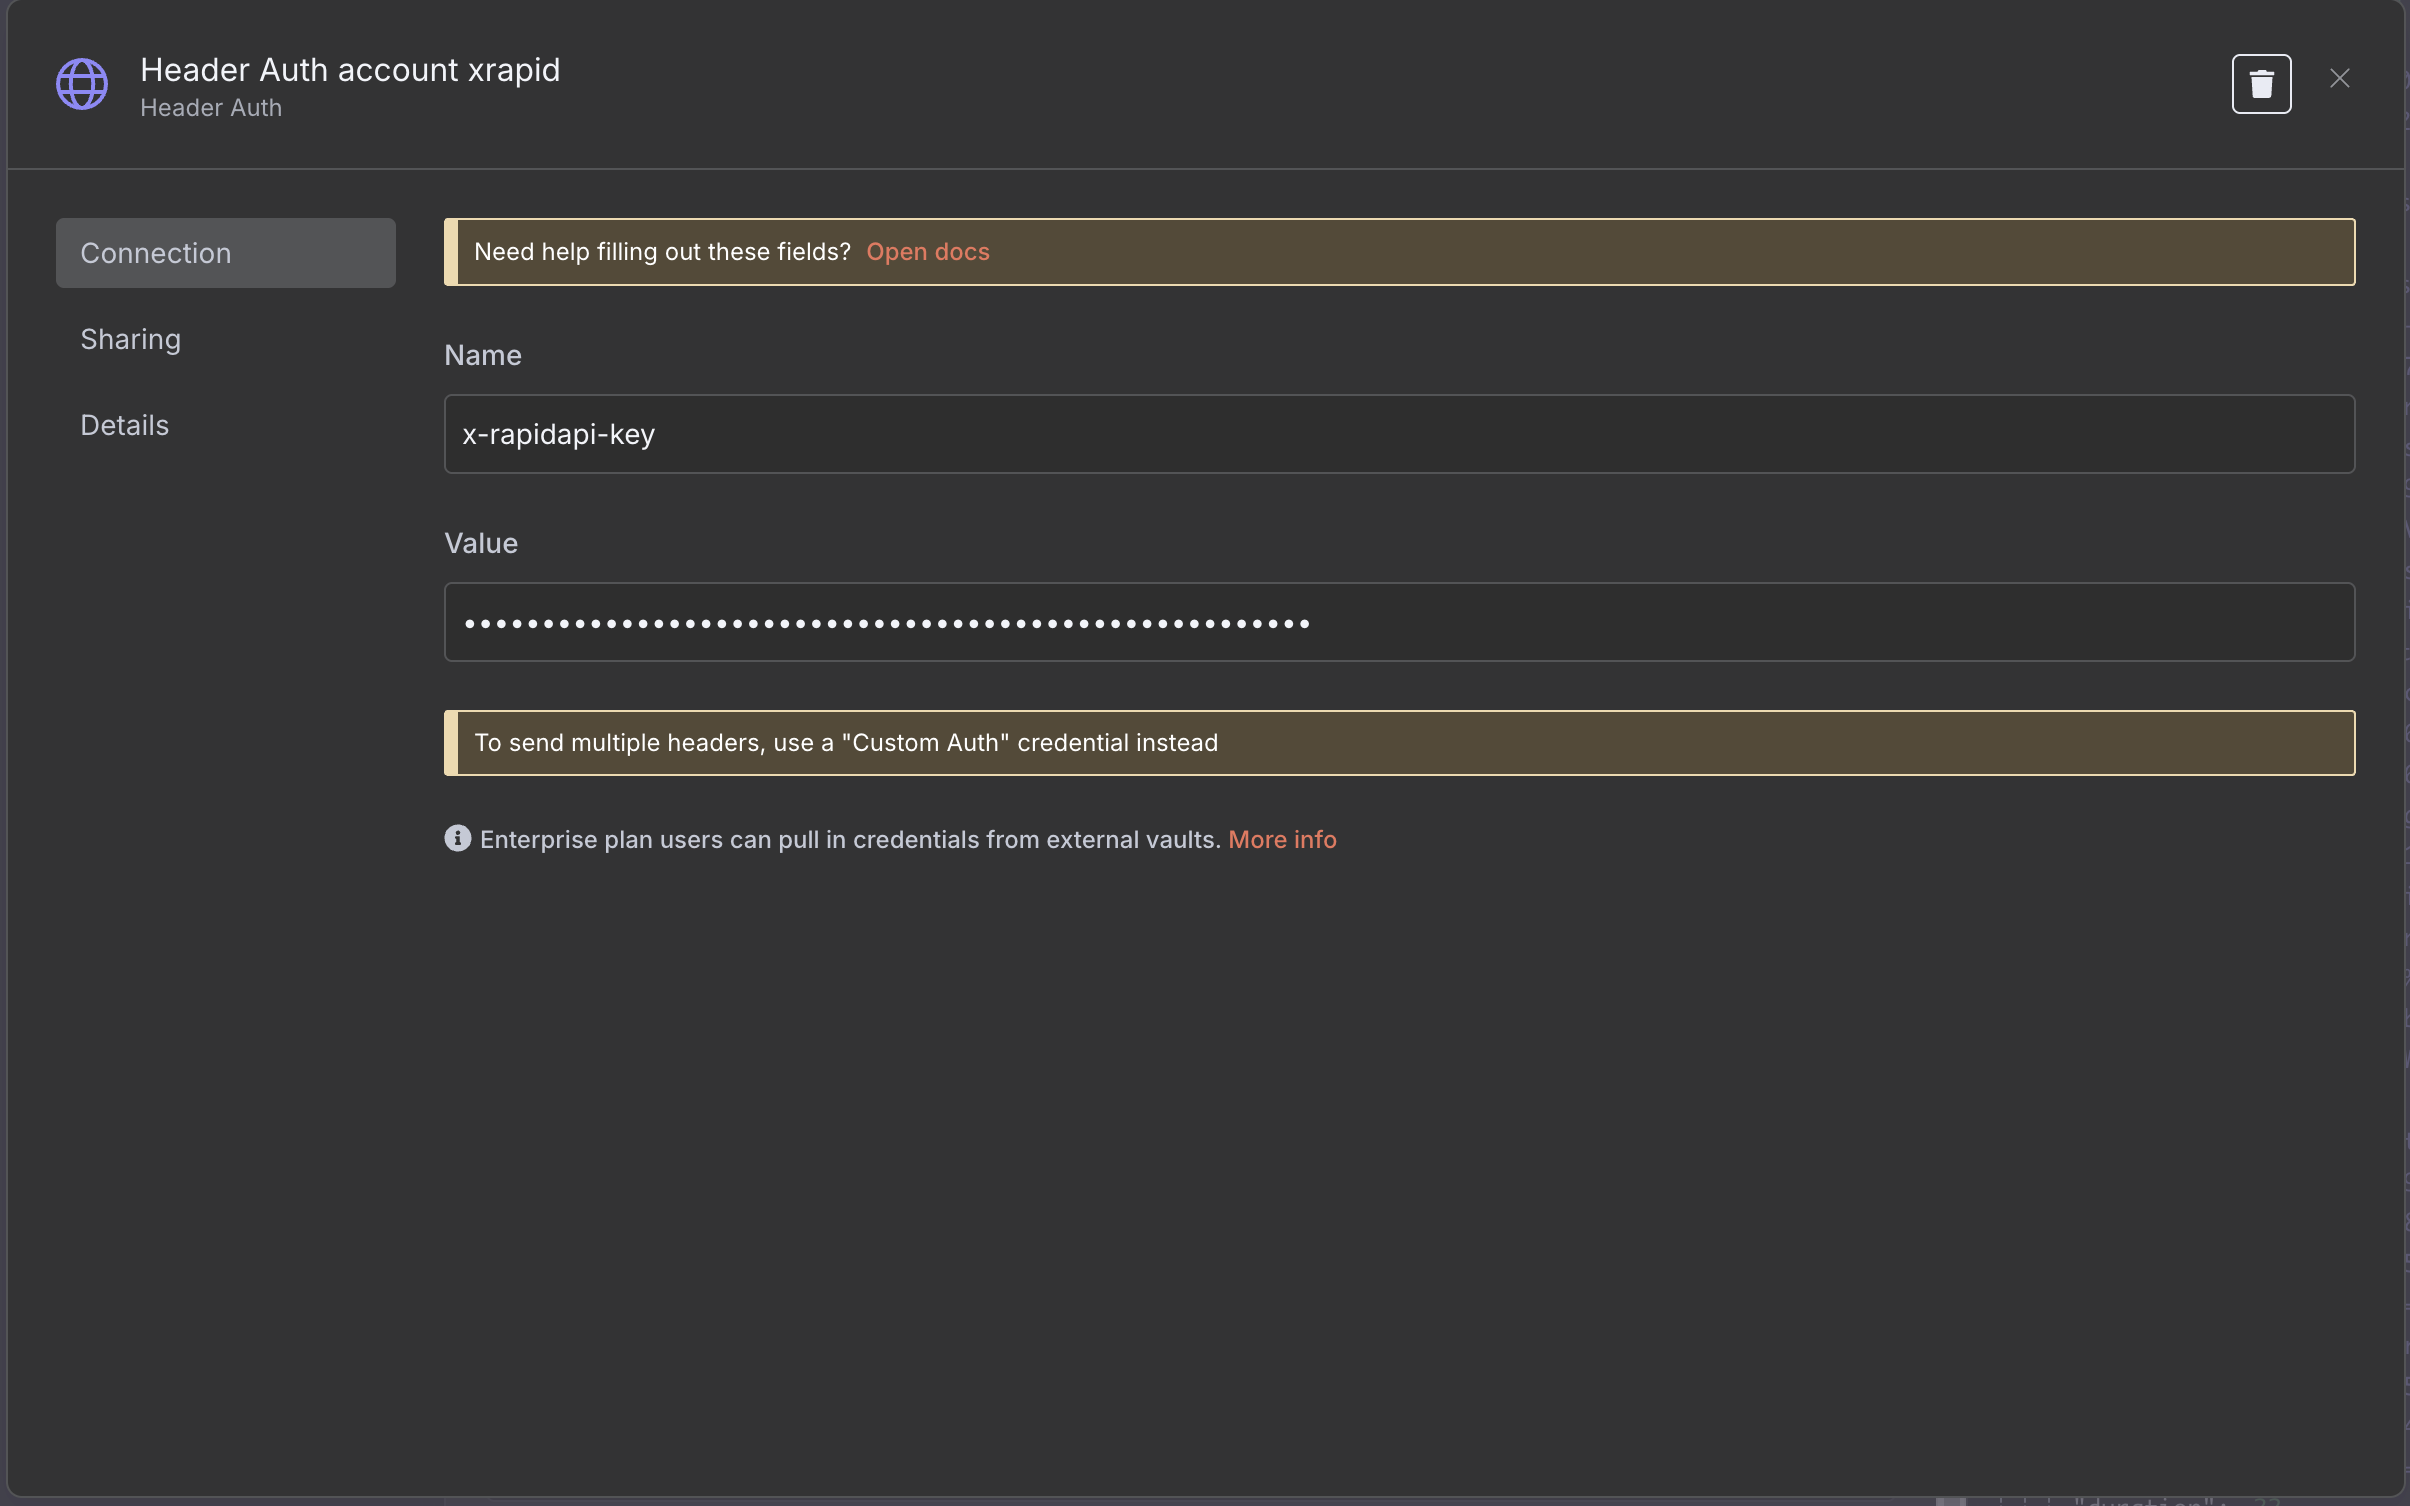Edit the credential title Header Auth account xrapid
This screenshot has width=2410, height=1506.
350,70
